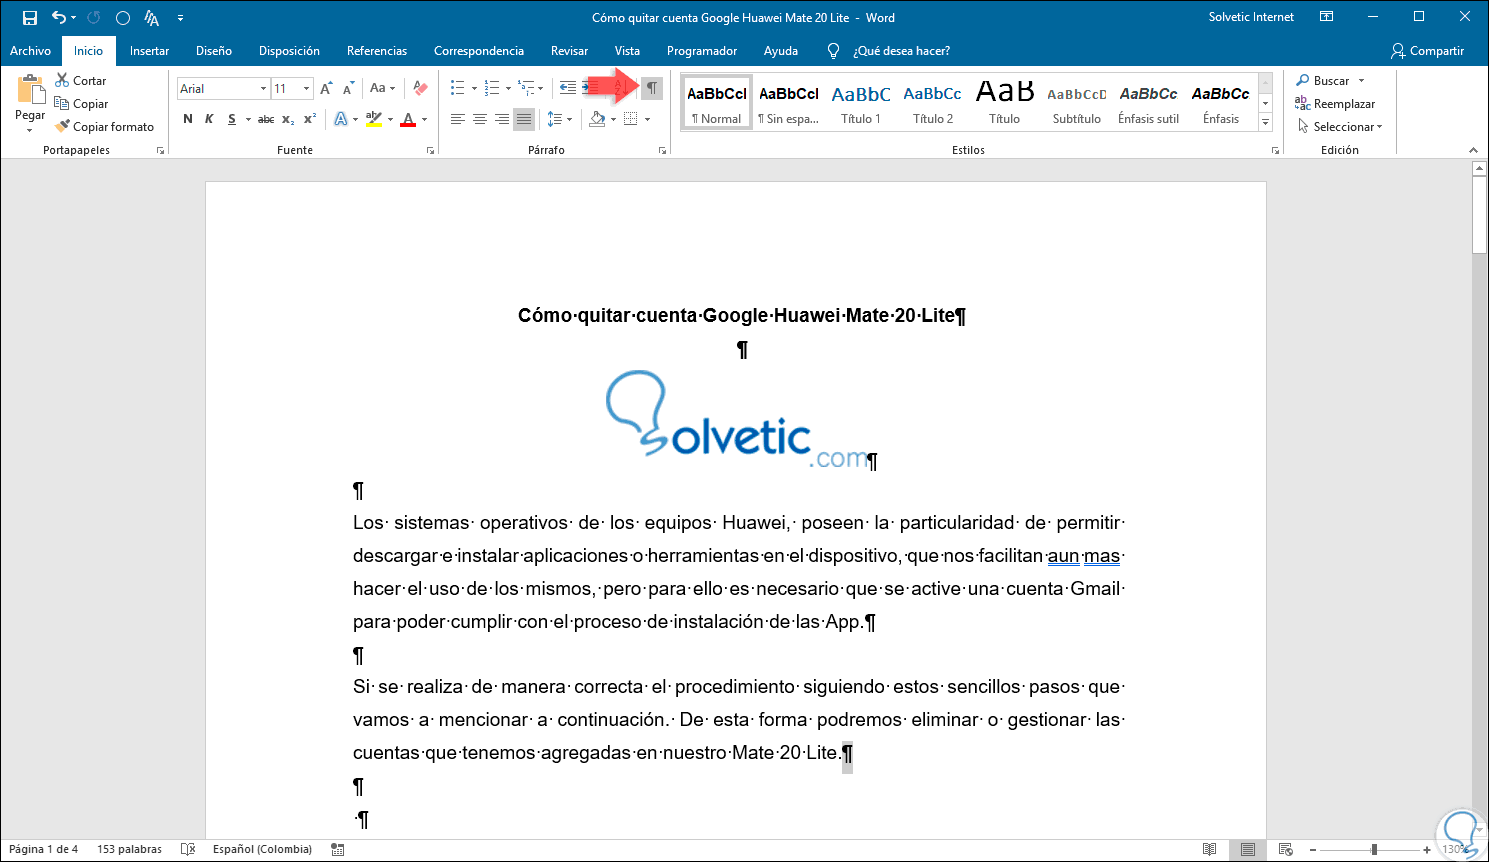Click the zoom slider handle
1489x862 pixels.
click(x=1374, y=850)
